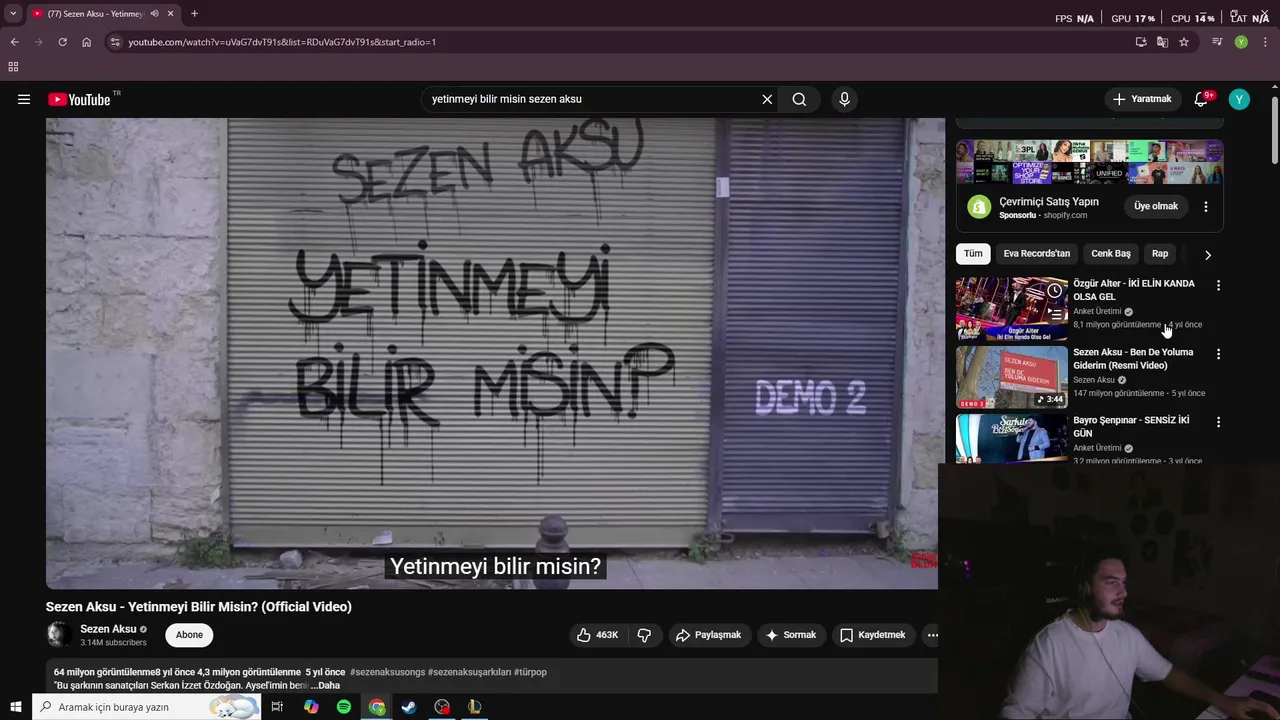
Task: Open Chrome media controls icon
Action: 1217,42
